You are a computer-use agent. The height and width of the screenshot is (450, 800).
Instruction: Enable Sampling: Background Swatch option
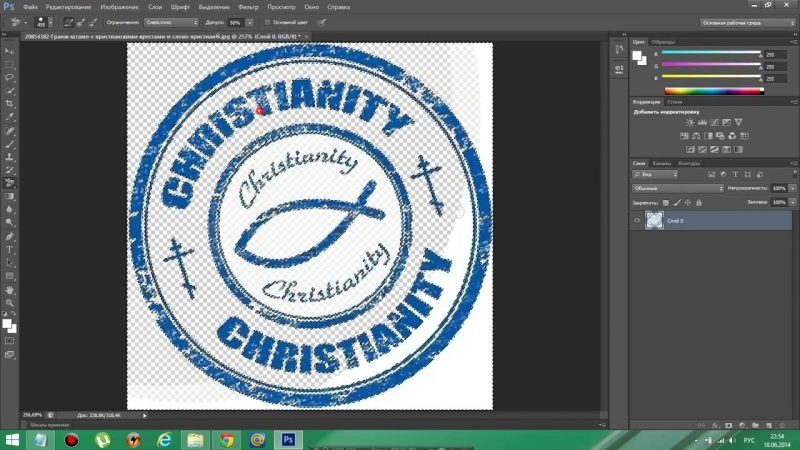pos(93,22)
